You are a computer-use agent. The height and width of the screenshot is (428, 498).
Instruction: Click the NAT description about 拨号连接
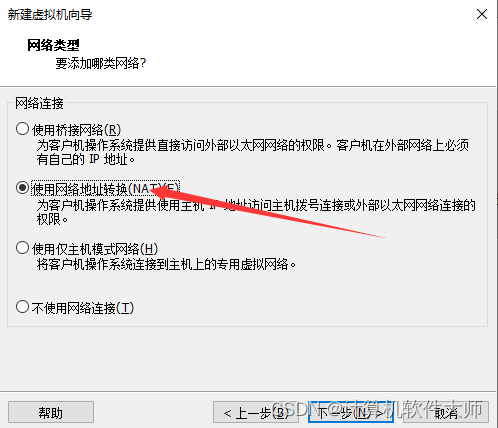(256, 212)
